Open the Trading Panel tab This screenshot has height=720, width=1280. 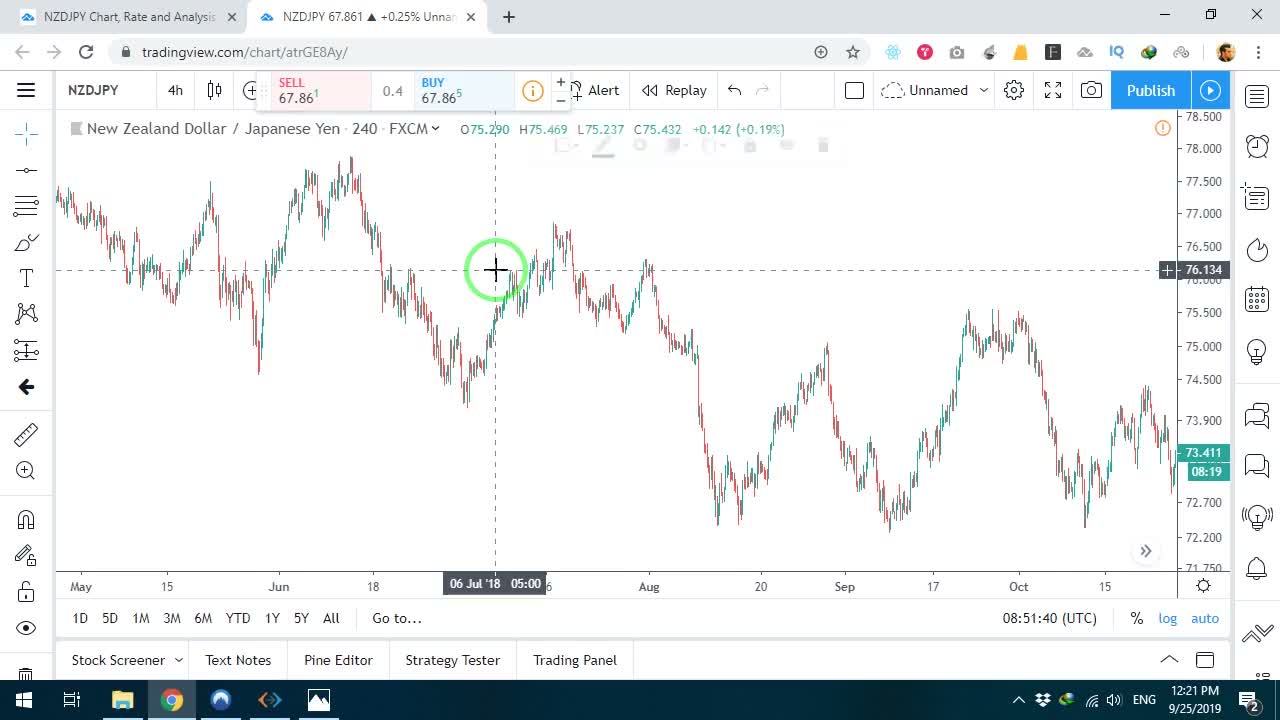575,660
